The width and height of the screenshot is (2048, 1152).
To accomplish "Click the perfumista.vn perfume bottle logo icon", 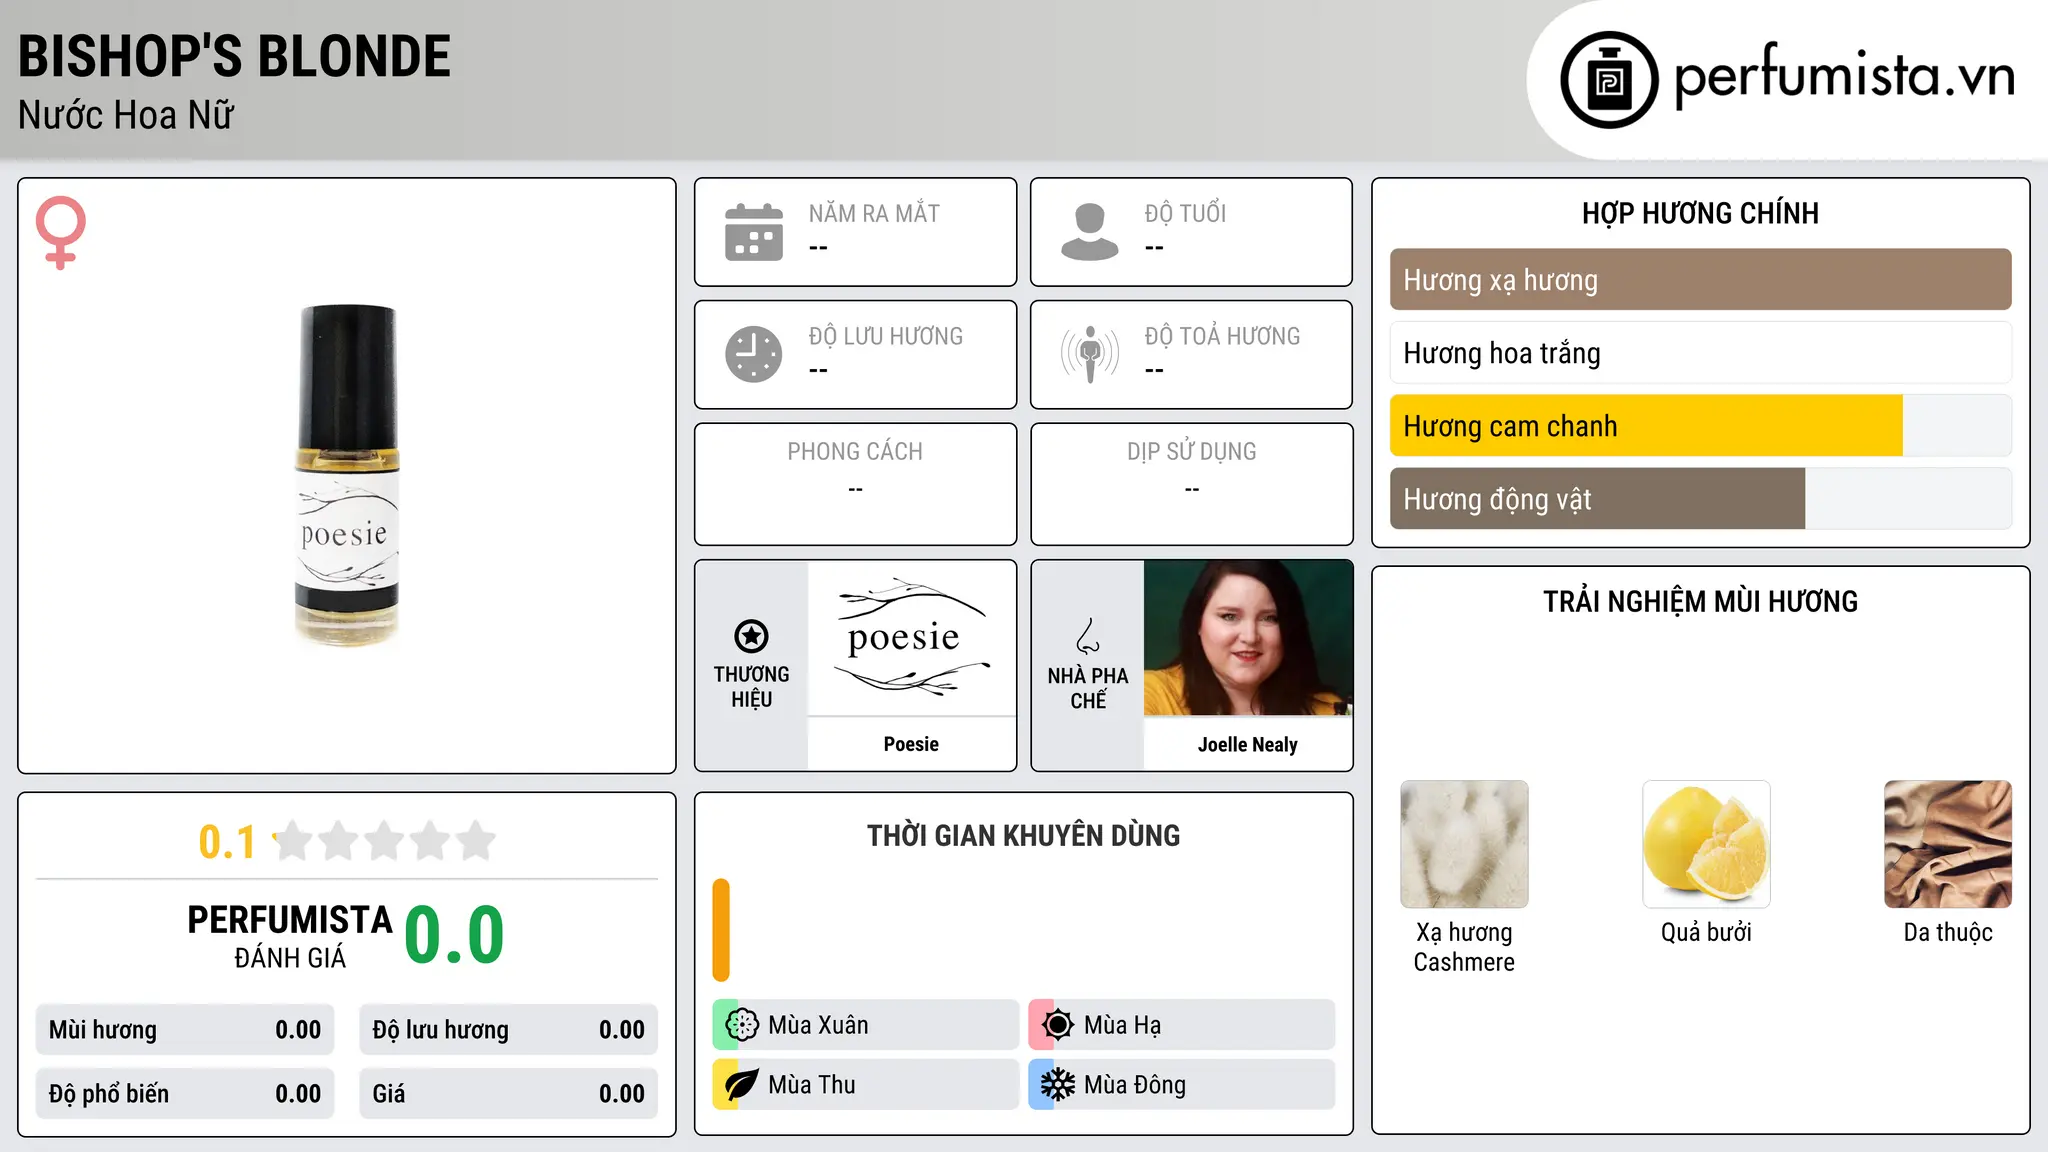I will 1609,79.
